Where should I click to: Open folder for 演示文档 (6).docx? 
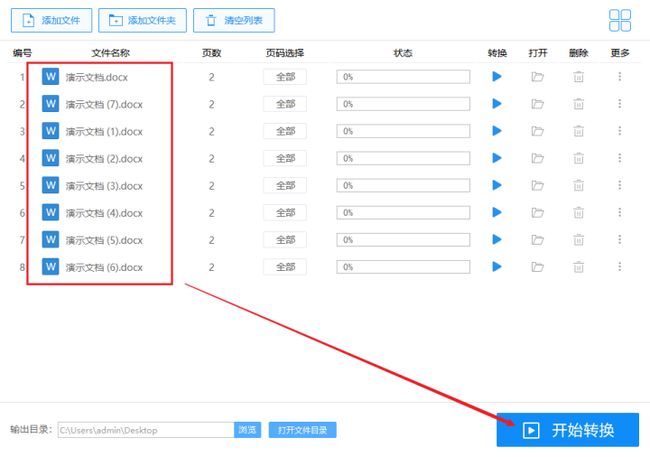pos(538,267)
